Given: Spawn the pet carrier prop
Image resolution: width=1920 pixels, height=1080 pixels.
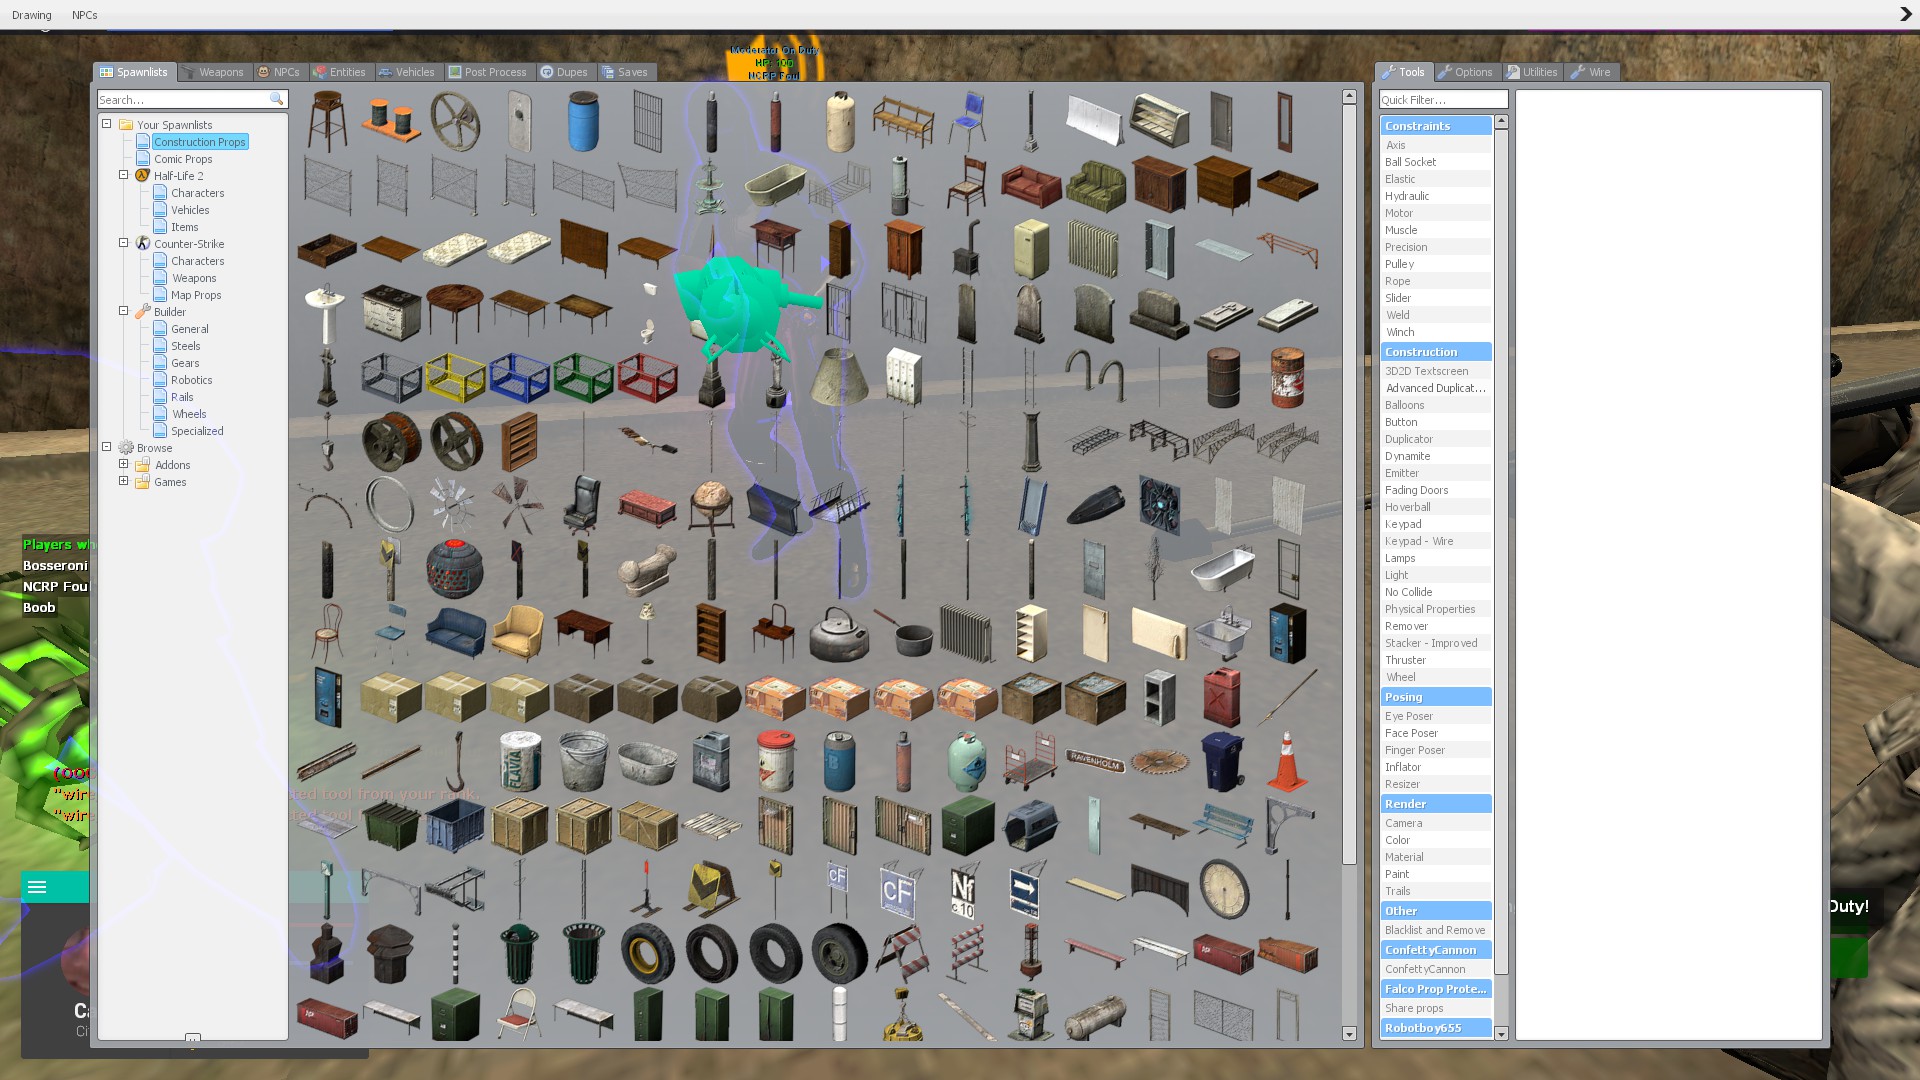Looking at the screenshot, I should point(1031,826).
